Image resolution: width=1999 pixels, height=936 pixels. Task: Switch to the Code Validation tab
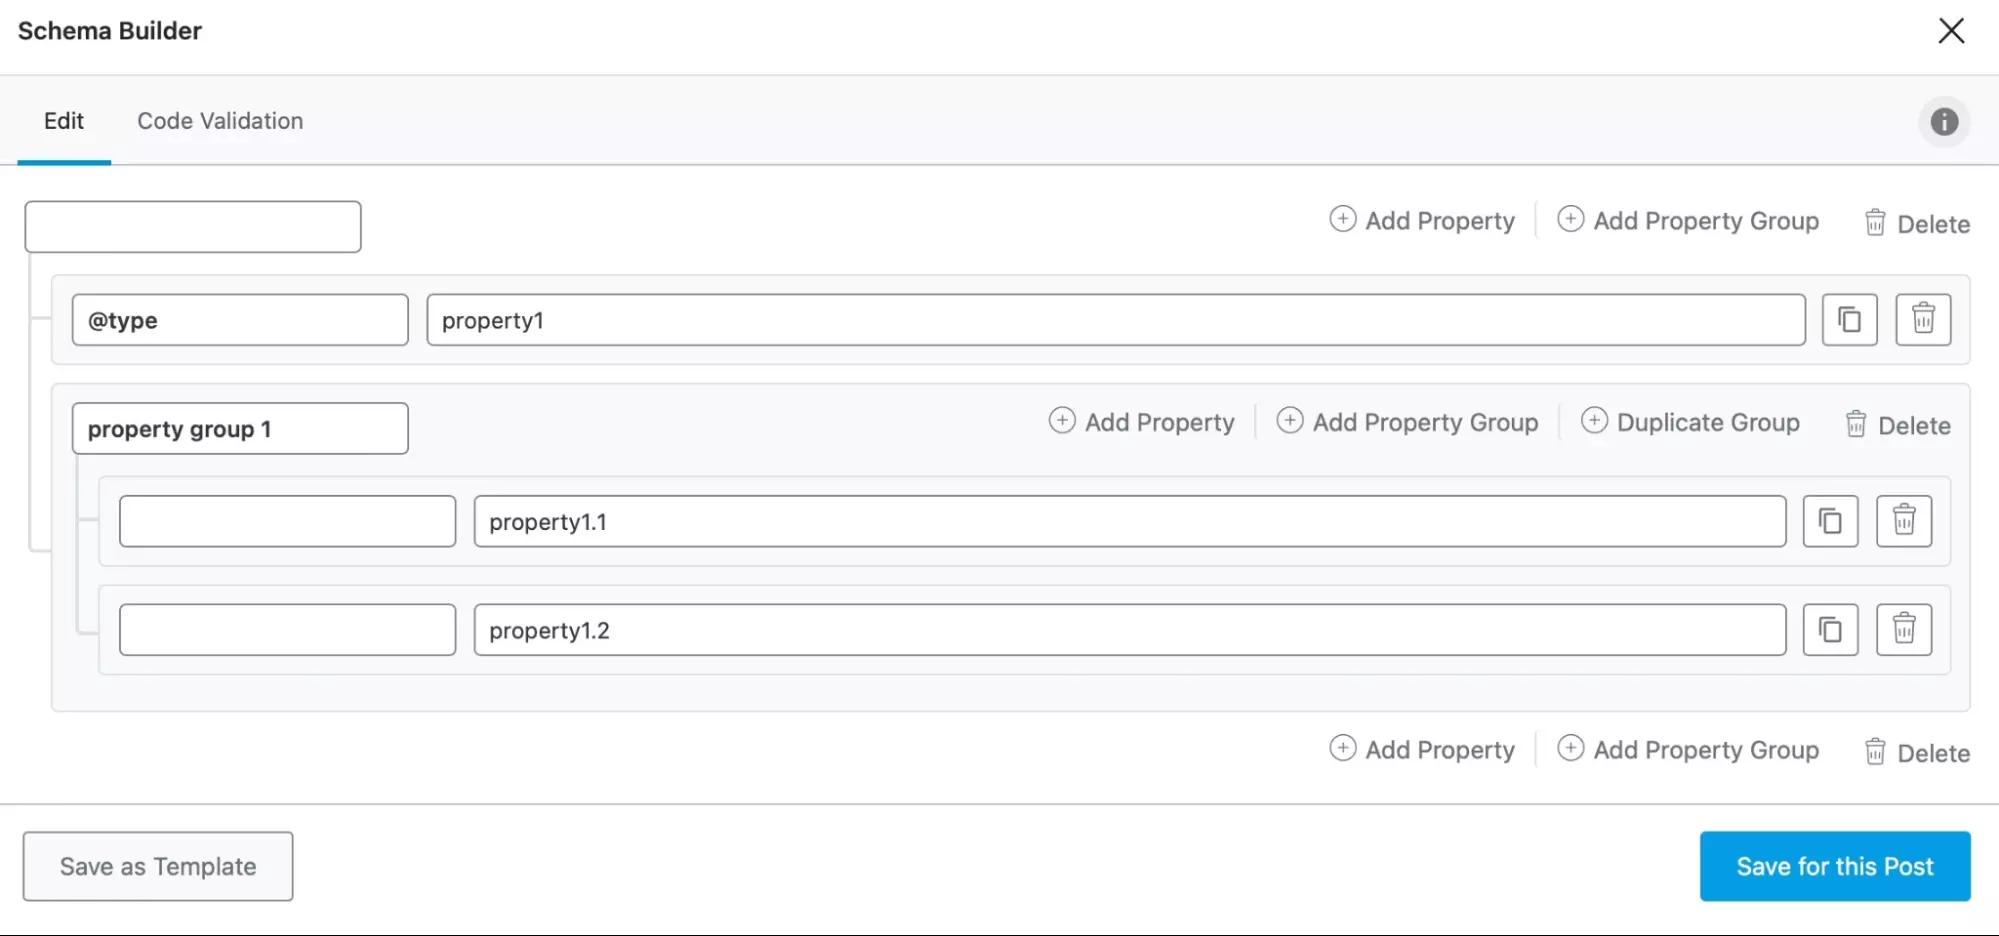219,120
